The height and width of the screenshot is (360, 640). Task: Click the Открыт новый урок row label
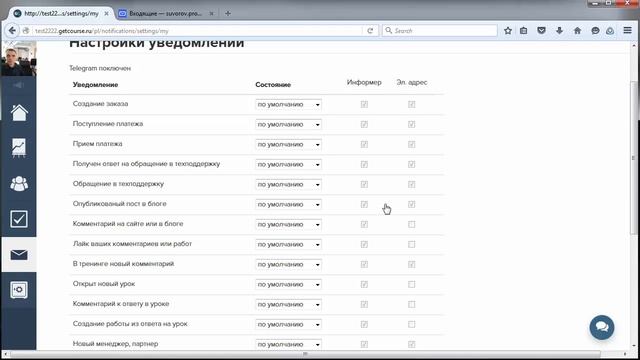[104, 284]
